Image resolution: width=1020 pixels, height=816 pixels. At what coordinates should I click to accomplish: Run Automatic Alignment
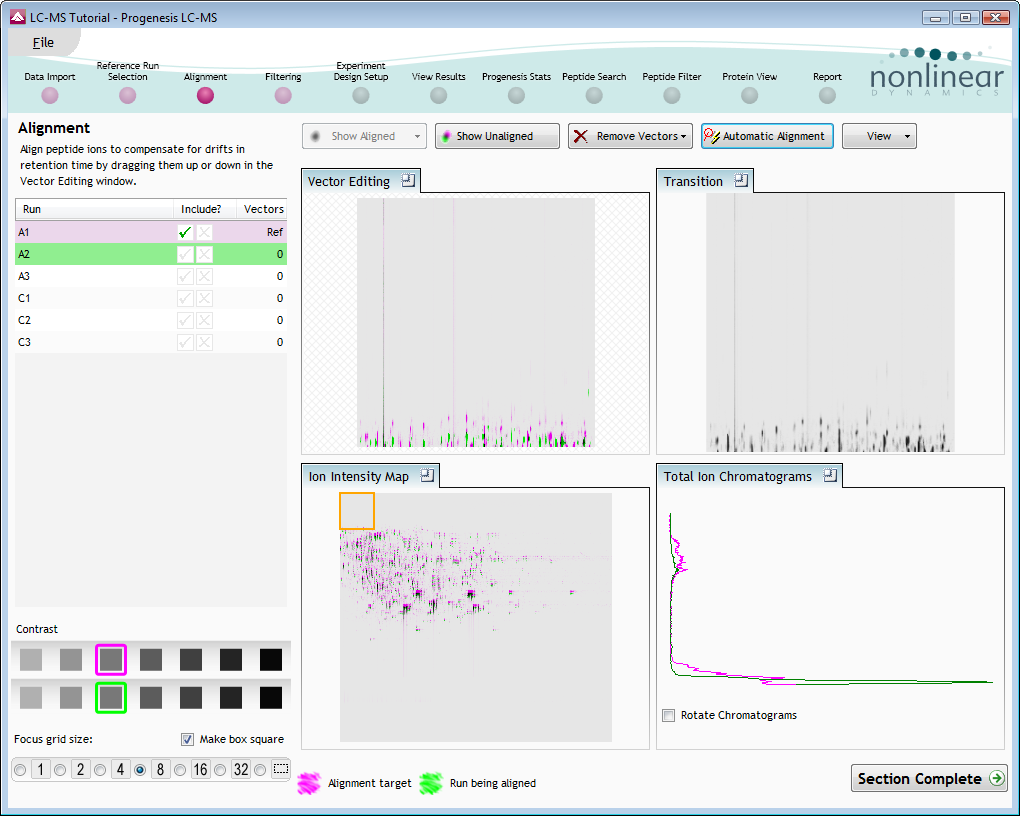click(x=767, y=136)
